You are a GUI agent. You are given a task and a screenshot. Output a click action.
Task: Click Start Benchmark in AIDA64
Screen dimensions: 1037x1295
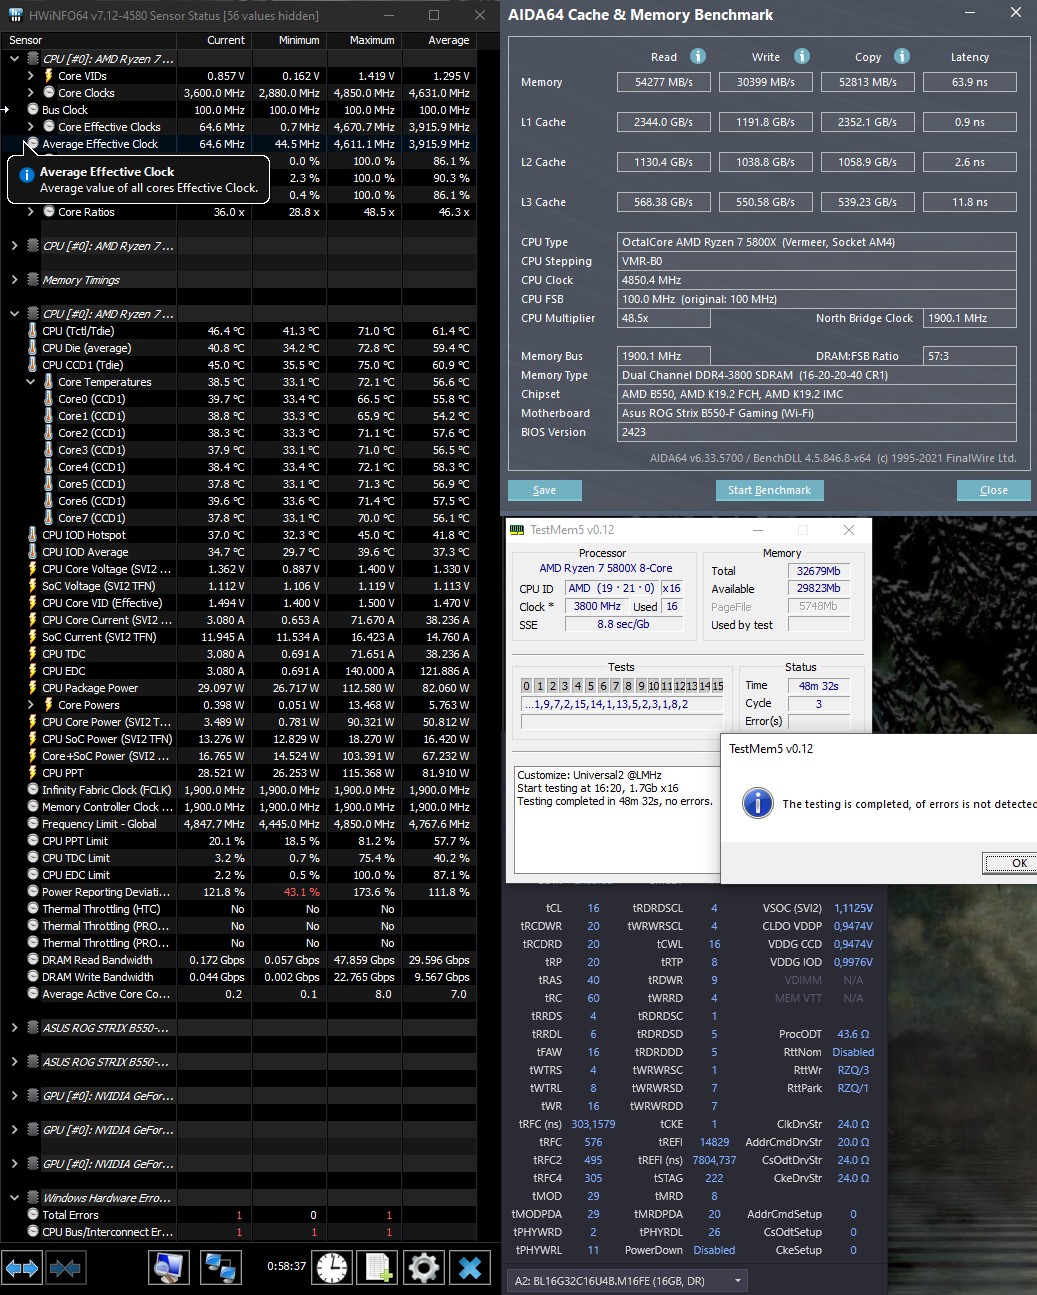(770, 490)
